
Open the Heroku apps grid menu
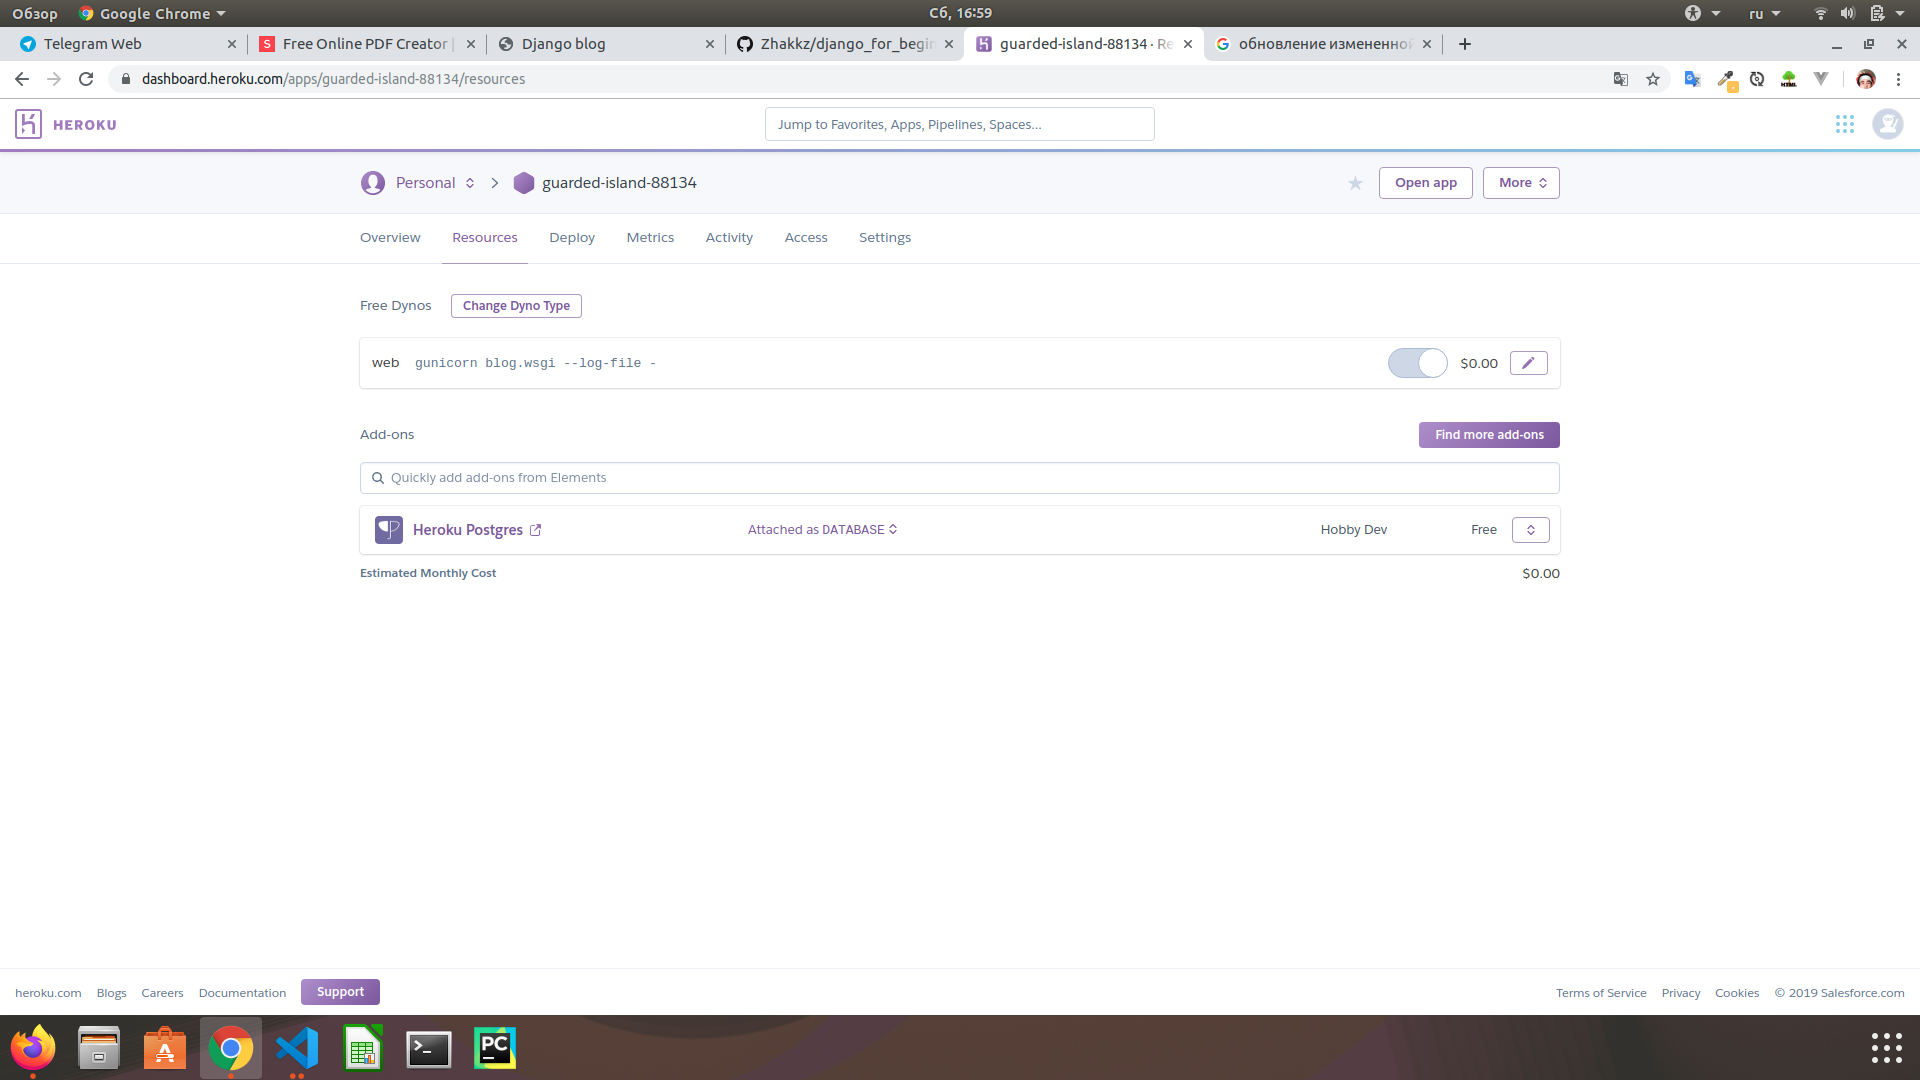[x=1845, y=124]
